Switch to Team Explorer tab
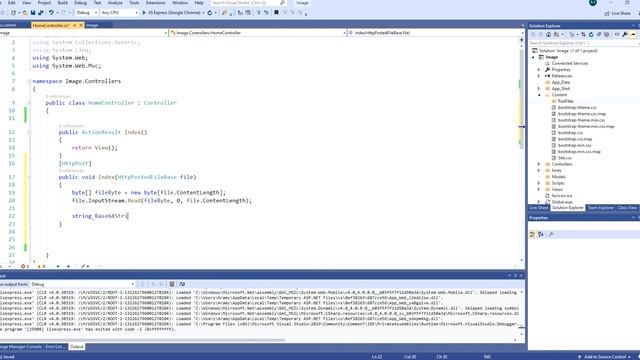This screenshot has width=640, height=360. [600, 208]
